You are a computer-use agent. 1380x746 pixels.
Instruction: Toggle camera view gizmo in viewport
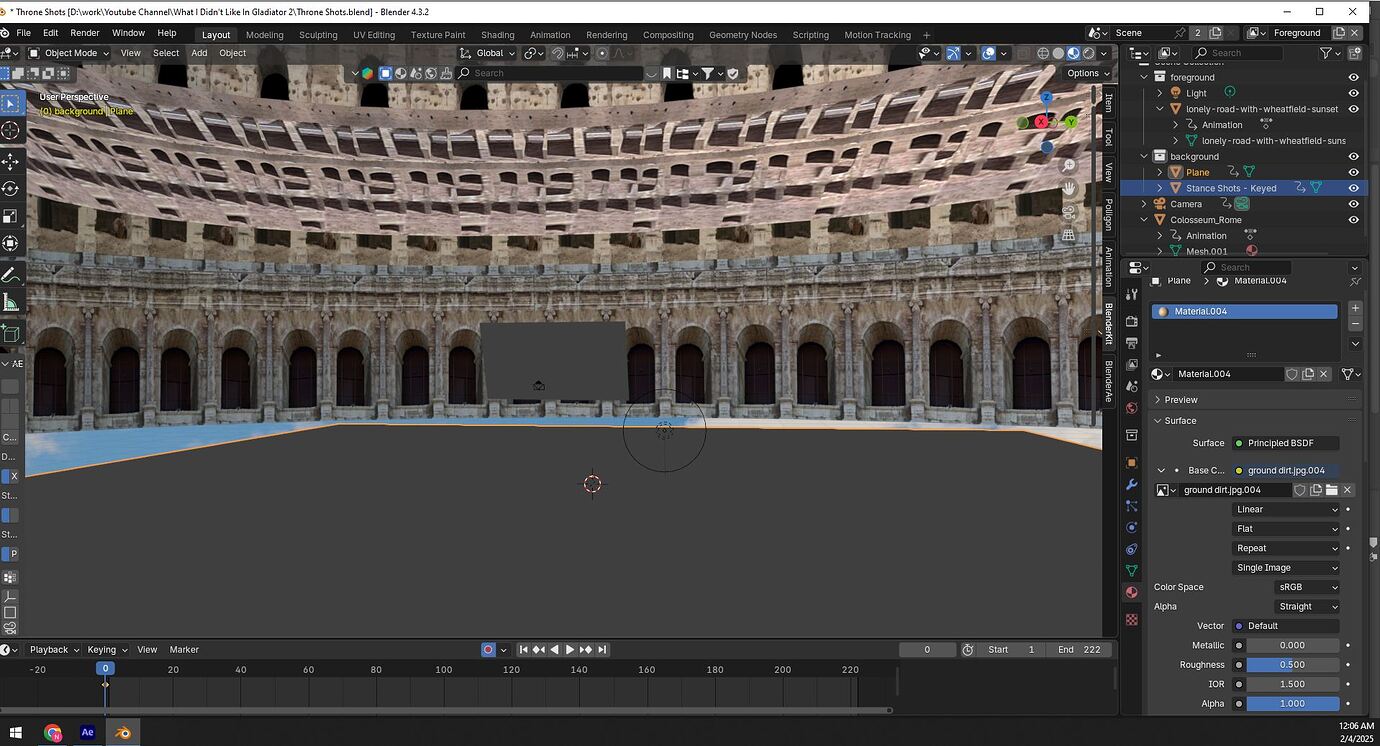(x=1069, y=212)
